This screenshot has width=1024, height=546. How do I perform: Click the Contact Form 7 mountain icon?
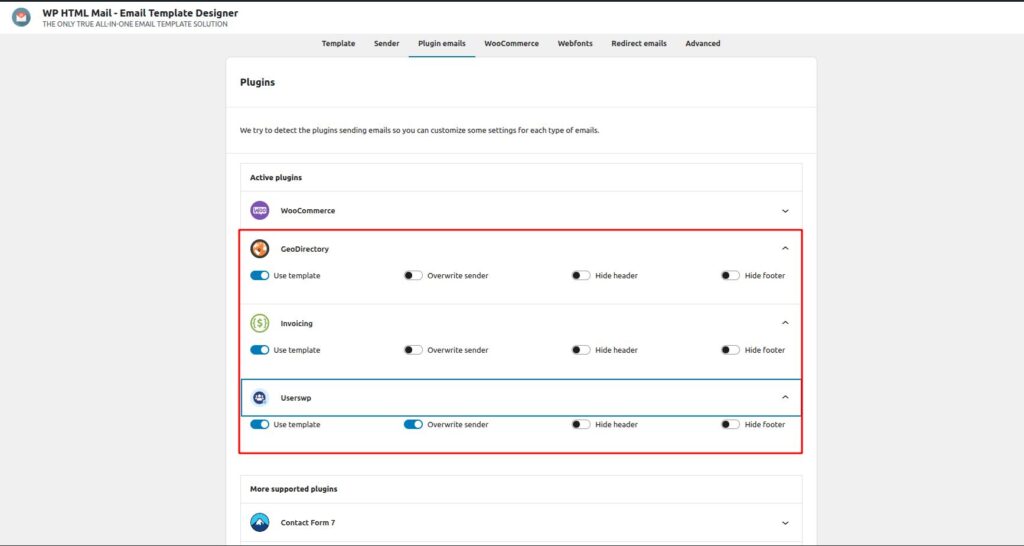pyautogui.click(x=260, y=522)
